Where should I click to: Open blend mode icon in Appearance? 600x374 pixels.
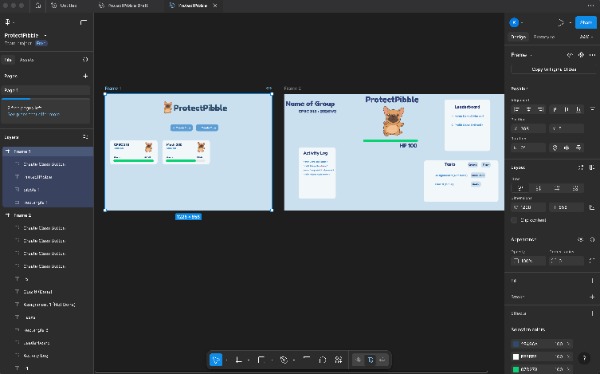(592, 240)
